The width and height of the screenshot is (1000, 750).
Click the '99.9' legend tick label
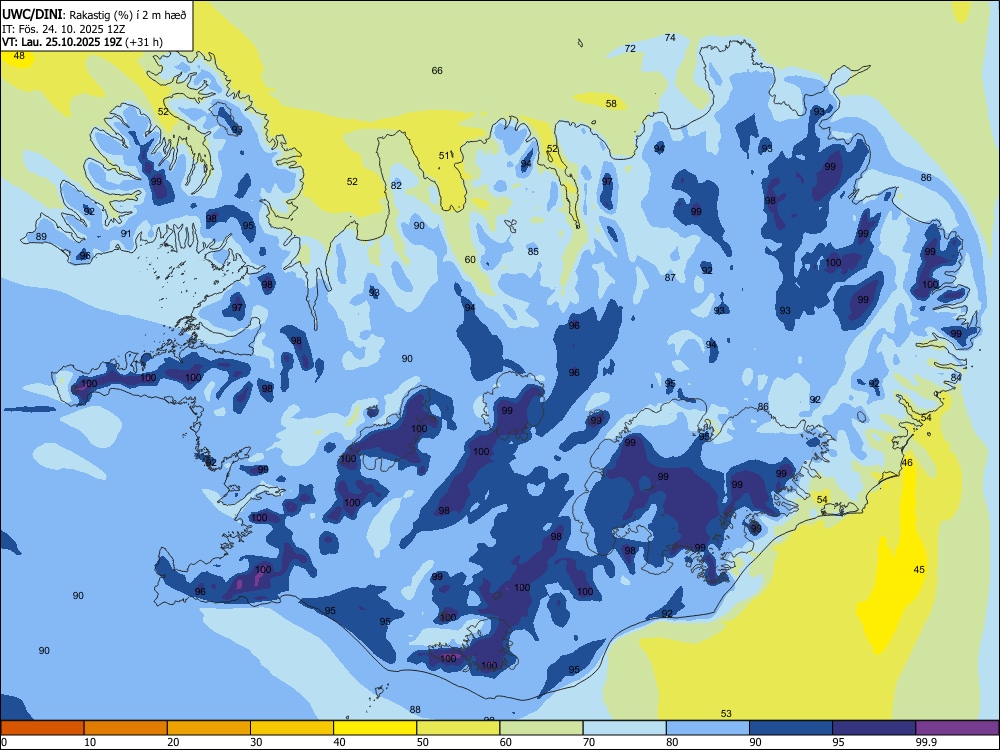926,742
